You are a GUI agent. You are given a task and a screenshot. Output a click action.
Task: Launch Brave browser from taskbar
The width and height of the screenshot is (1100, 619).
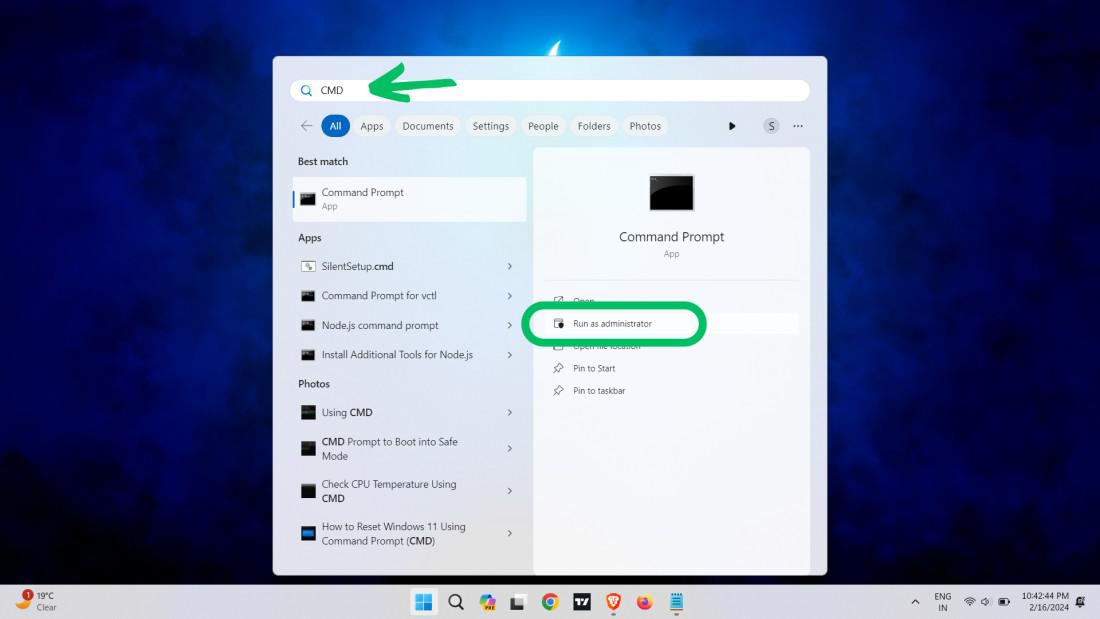[x=613, y=602]
